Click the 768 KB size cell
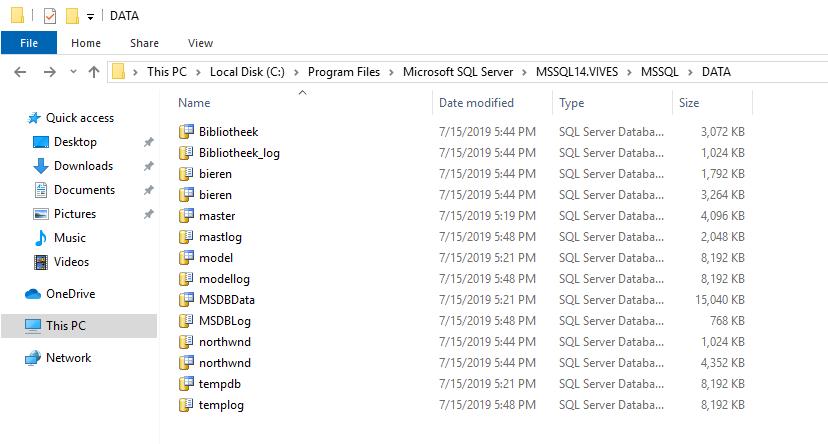828x444 pixels. pos(727,321)
